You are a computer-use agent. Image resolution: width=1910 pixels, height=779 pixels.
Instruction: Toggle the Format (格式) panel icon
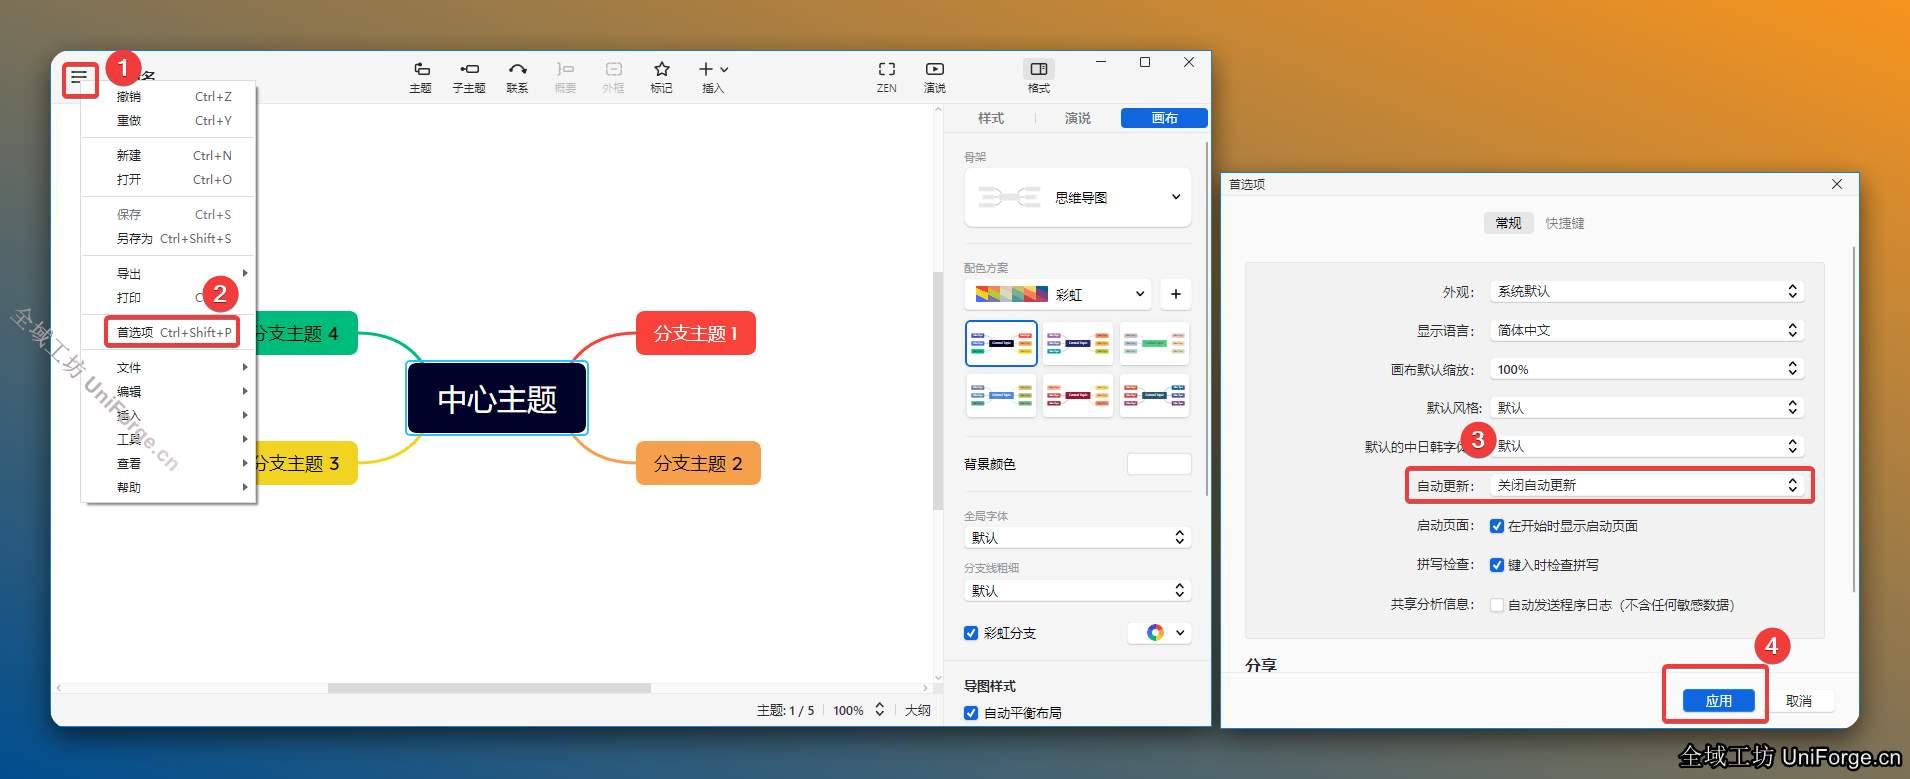coord(1039,77)
